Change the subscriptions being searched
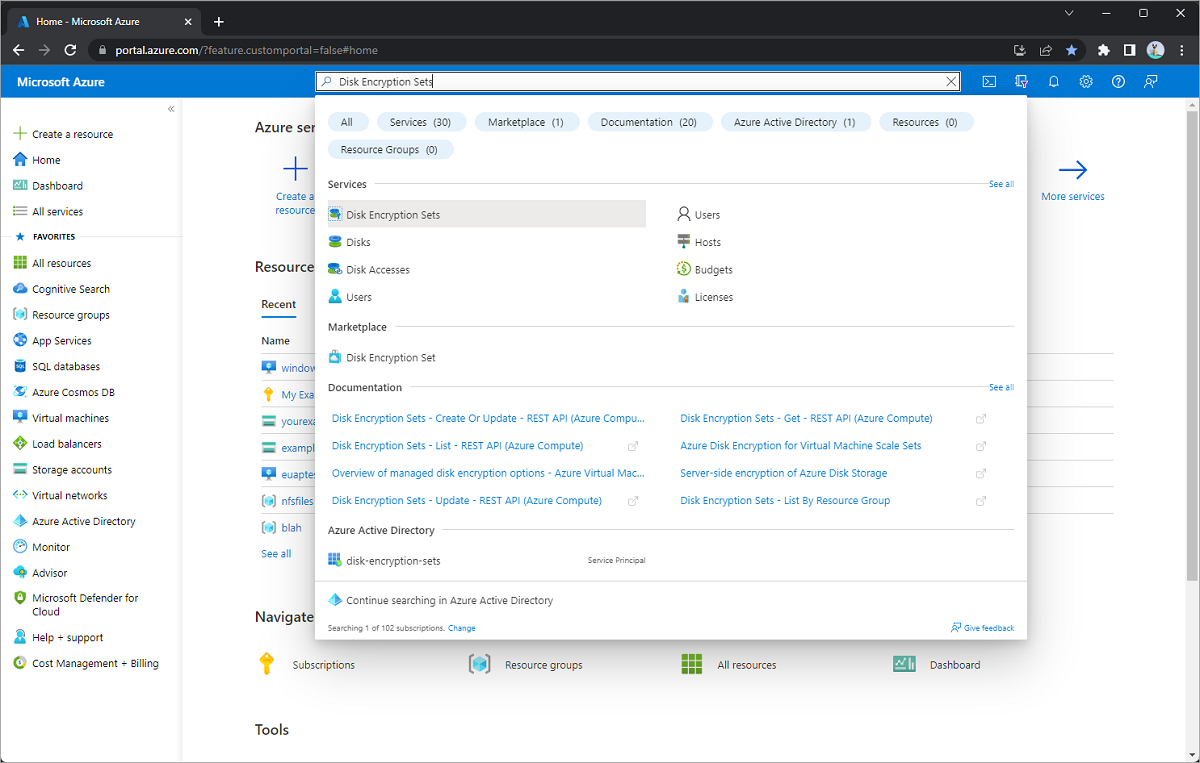Image resolution: width=1200 pixels, height=763 pixels. coord(462,628)
